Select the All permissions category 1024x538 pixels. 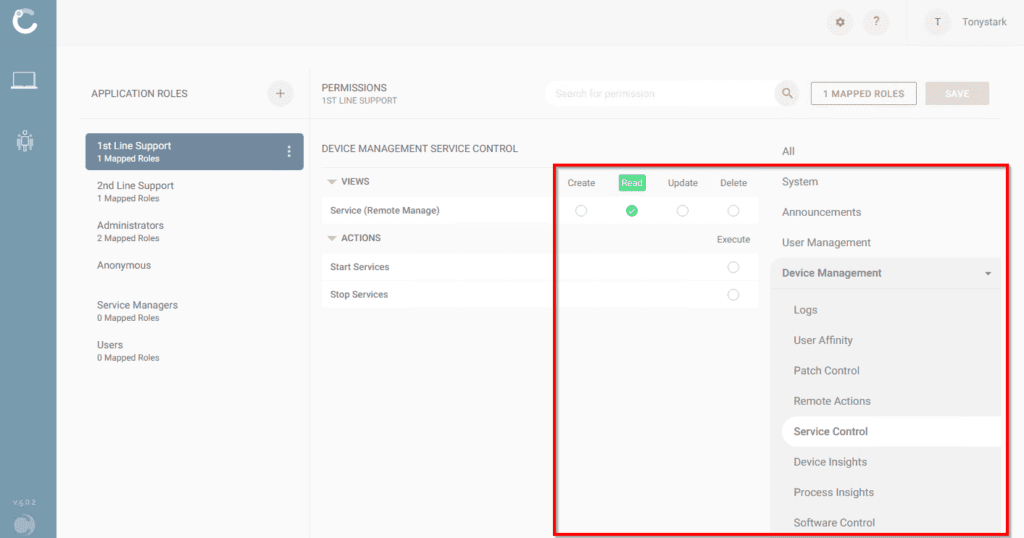[788, 151]
